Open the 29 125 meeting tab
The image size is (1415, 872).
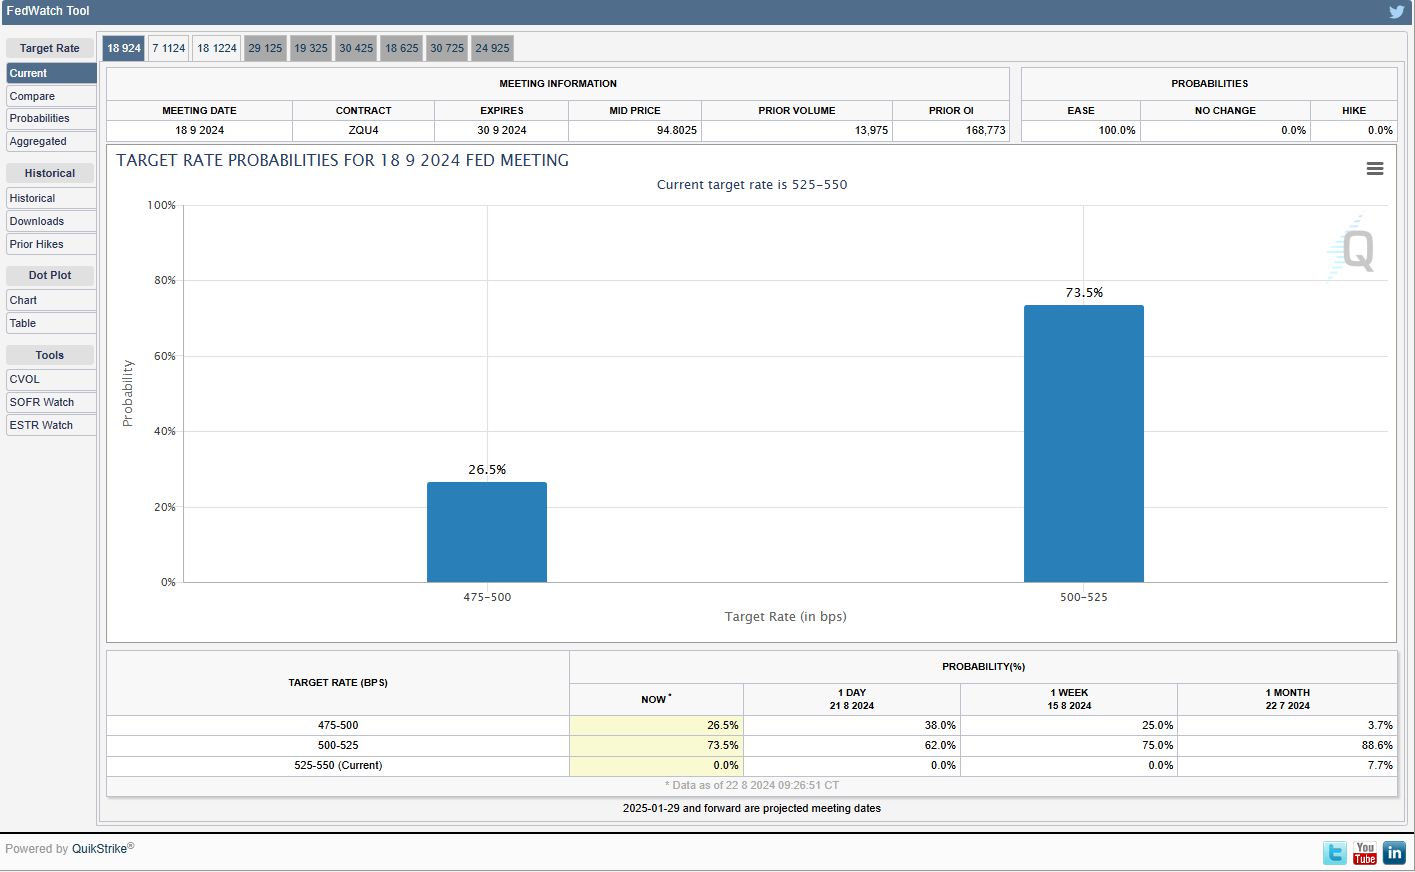pyautogui.click(x=265, y=48)
